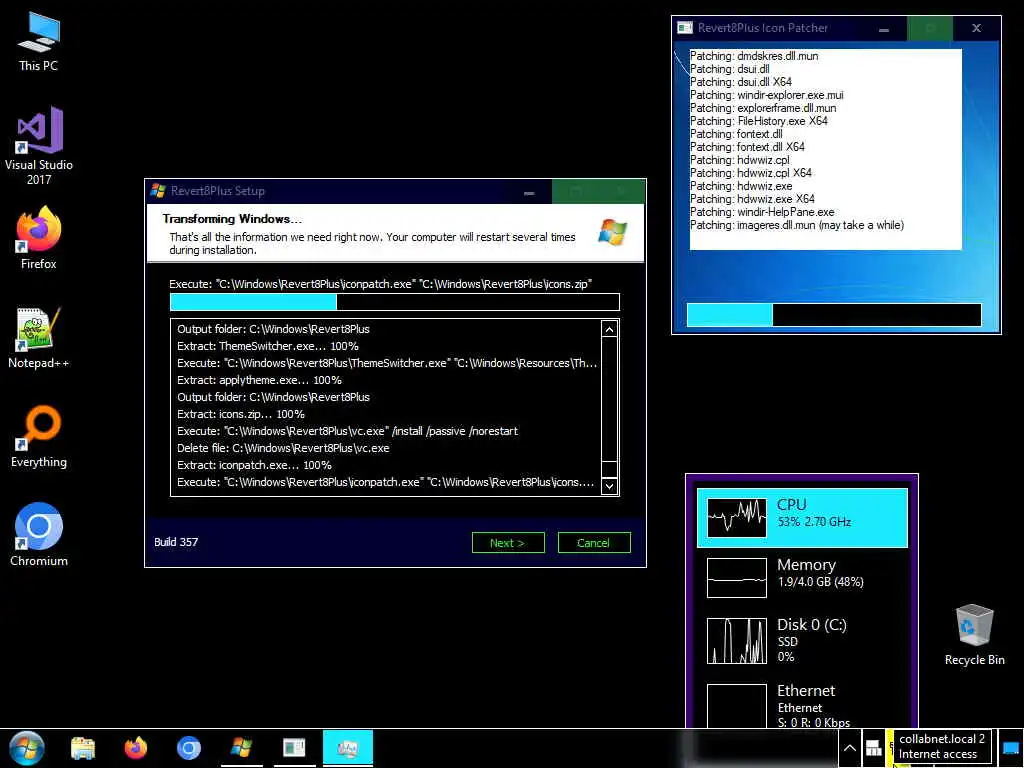
Task: Open This PC desktop icon
Action: coord(39,42)
